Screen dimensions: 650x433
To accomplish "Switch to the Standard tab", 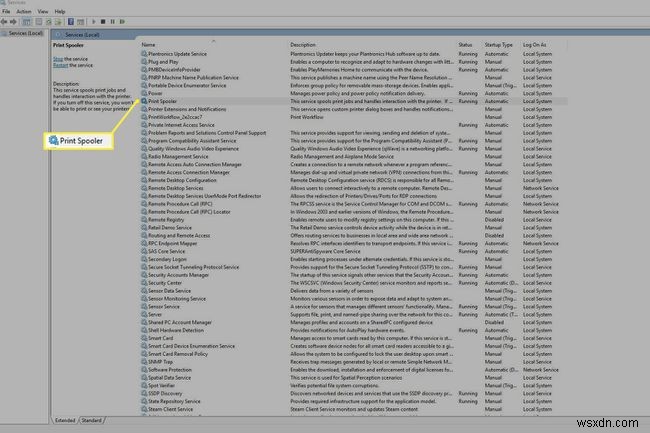I will point(91,420).
